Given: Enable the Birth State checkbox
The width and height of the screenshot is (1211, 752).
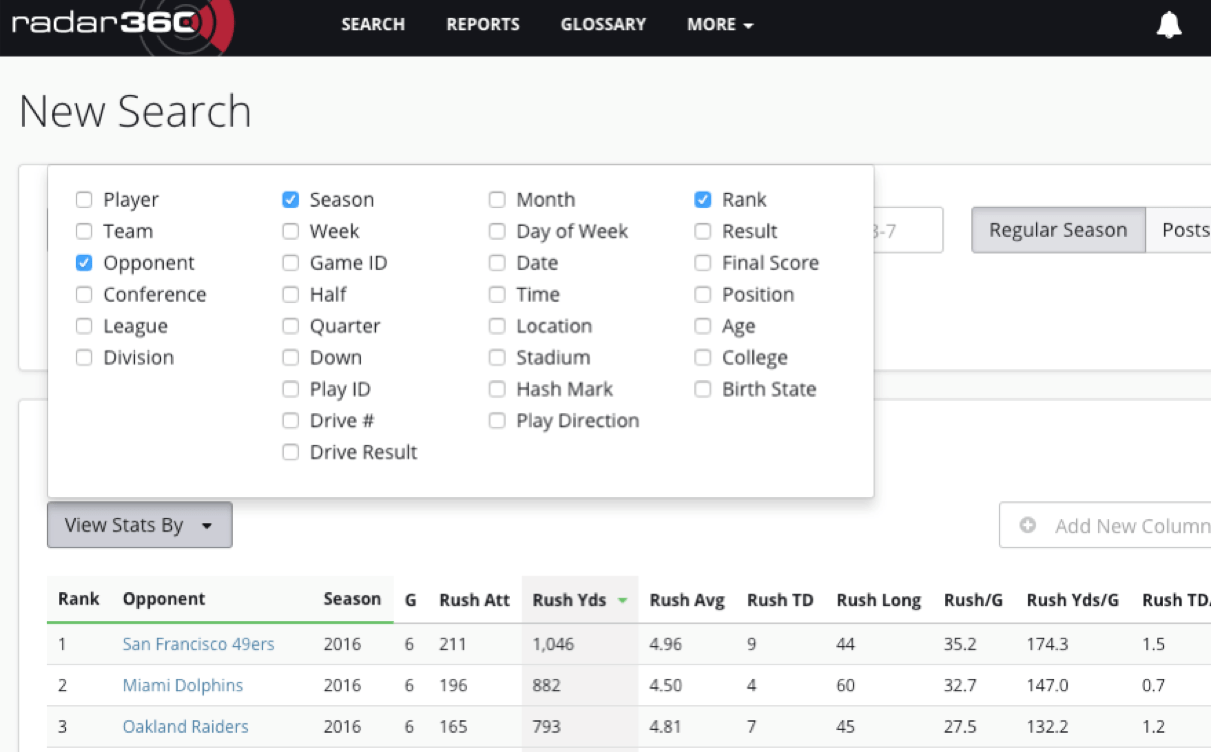Looking at the screenshot, I should pyautogui.click(x=703, y=389).
